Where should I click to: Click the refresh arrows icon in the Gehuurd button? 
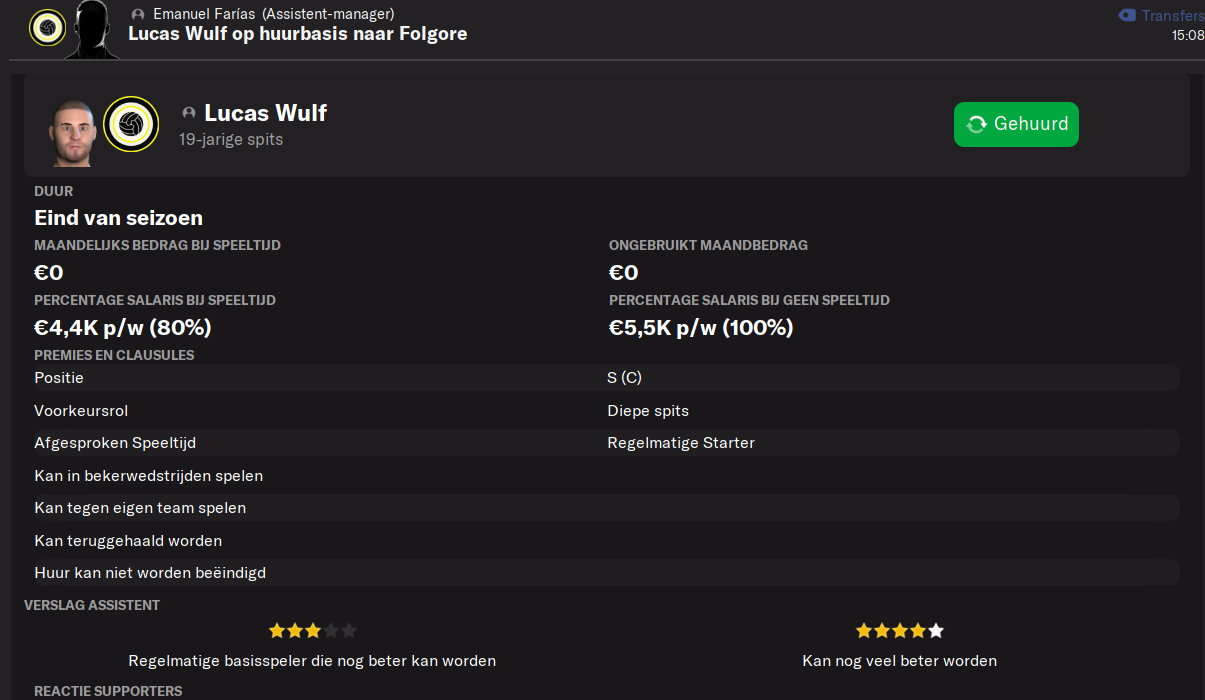[977, 125]
